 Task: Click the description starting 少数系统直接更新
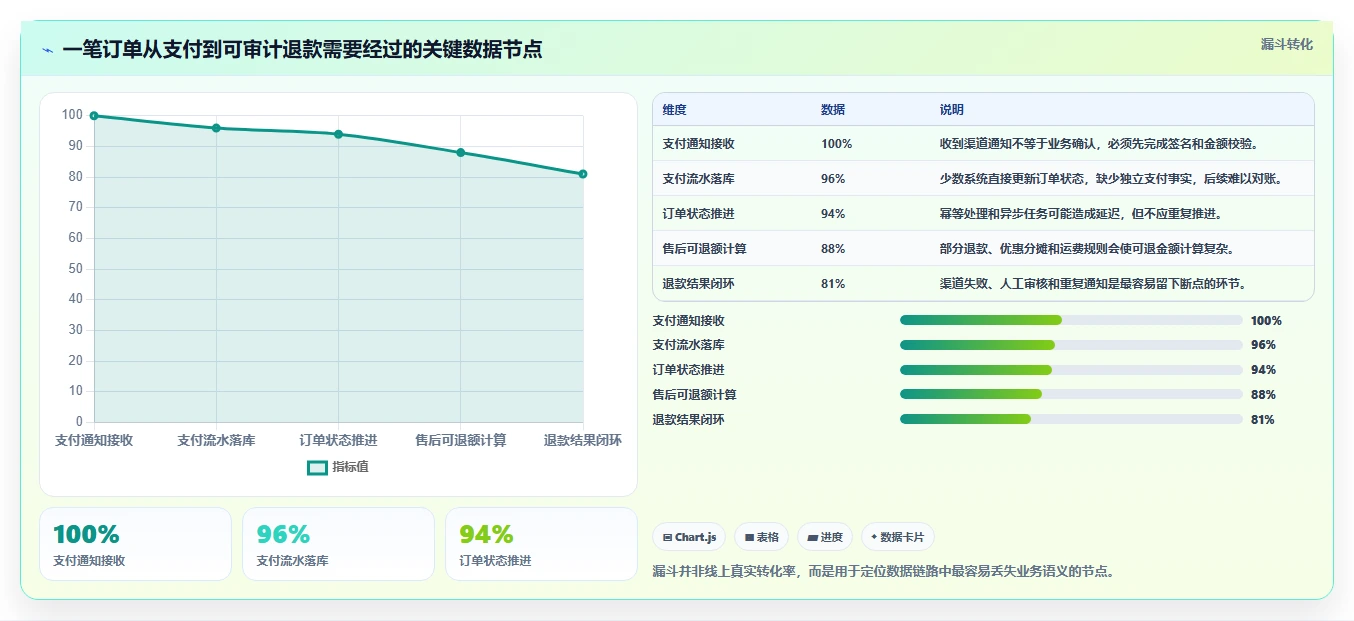tap(1111, 179)
